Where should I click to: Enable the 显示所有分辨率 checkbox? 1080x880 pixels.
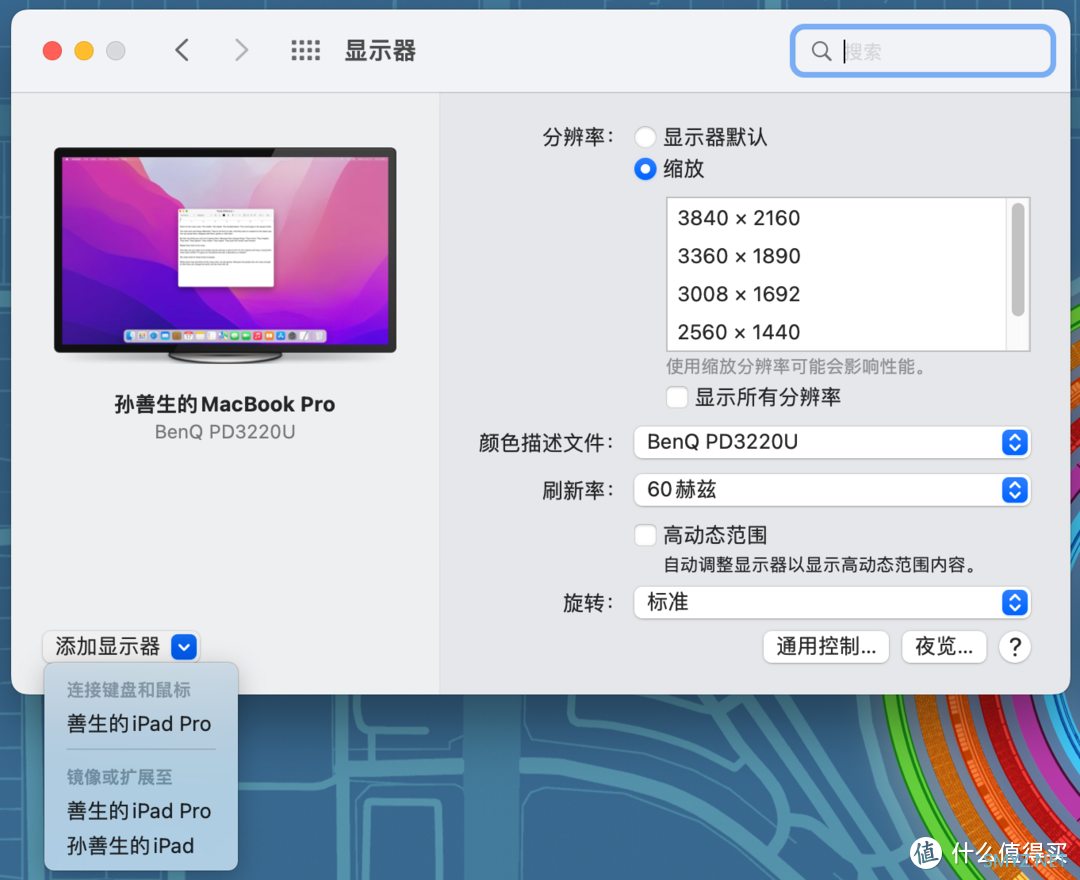(677, 397)
